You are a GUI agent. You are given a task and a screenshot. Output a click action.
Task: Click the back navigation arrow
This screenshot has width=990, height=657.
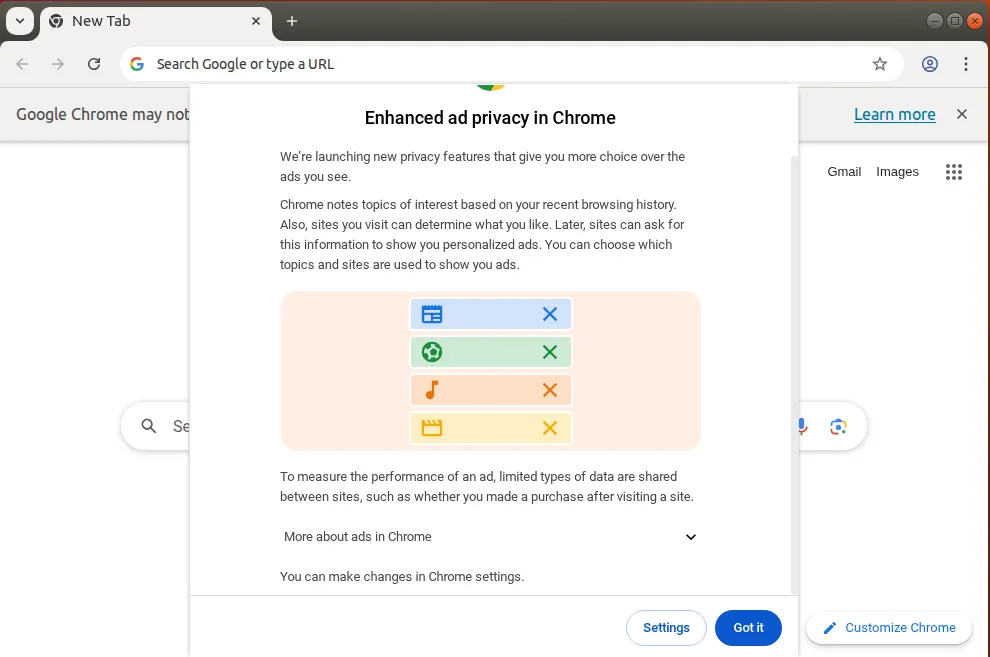(x=21, y=63)
